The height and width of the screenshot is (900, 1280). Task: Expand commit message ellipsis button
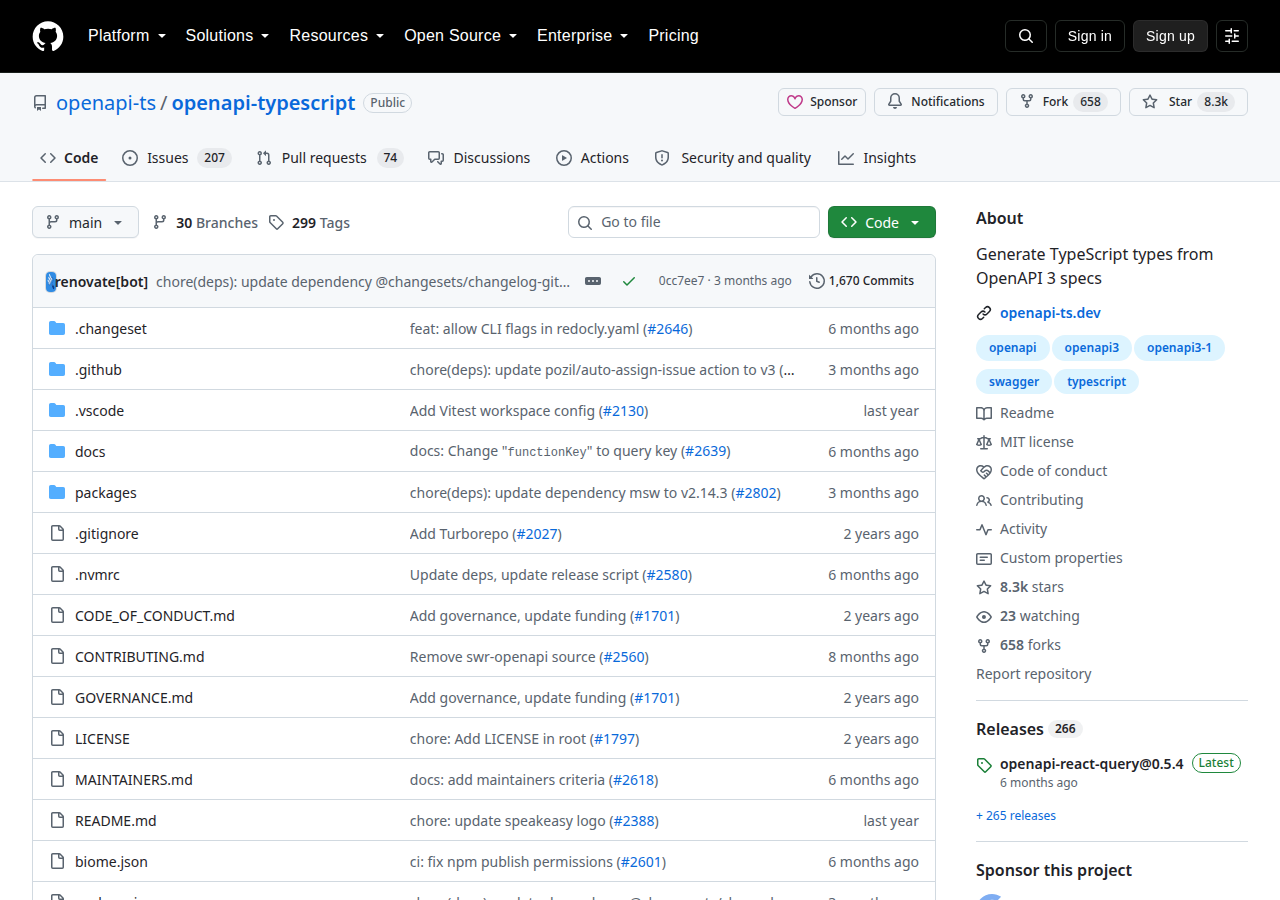(593, 281)
